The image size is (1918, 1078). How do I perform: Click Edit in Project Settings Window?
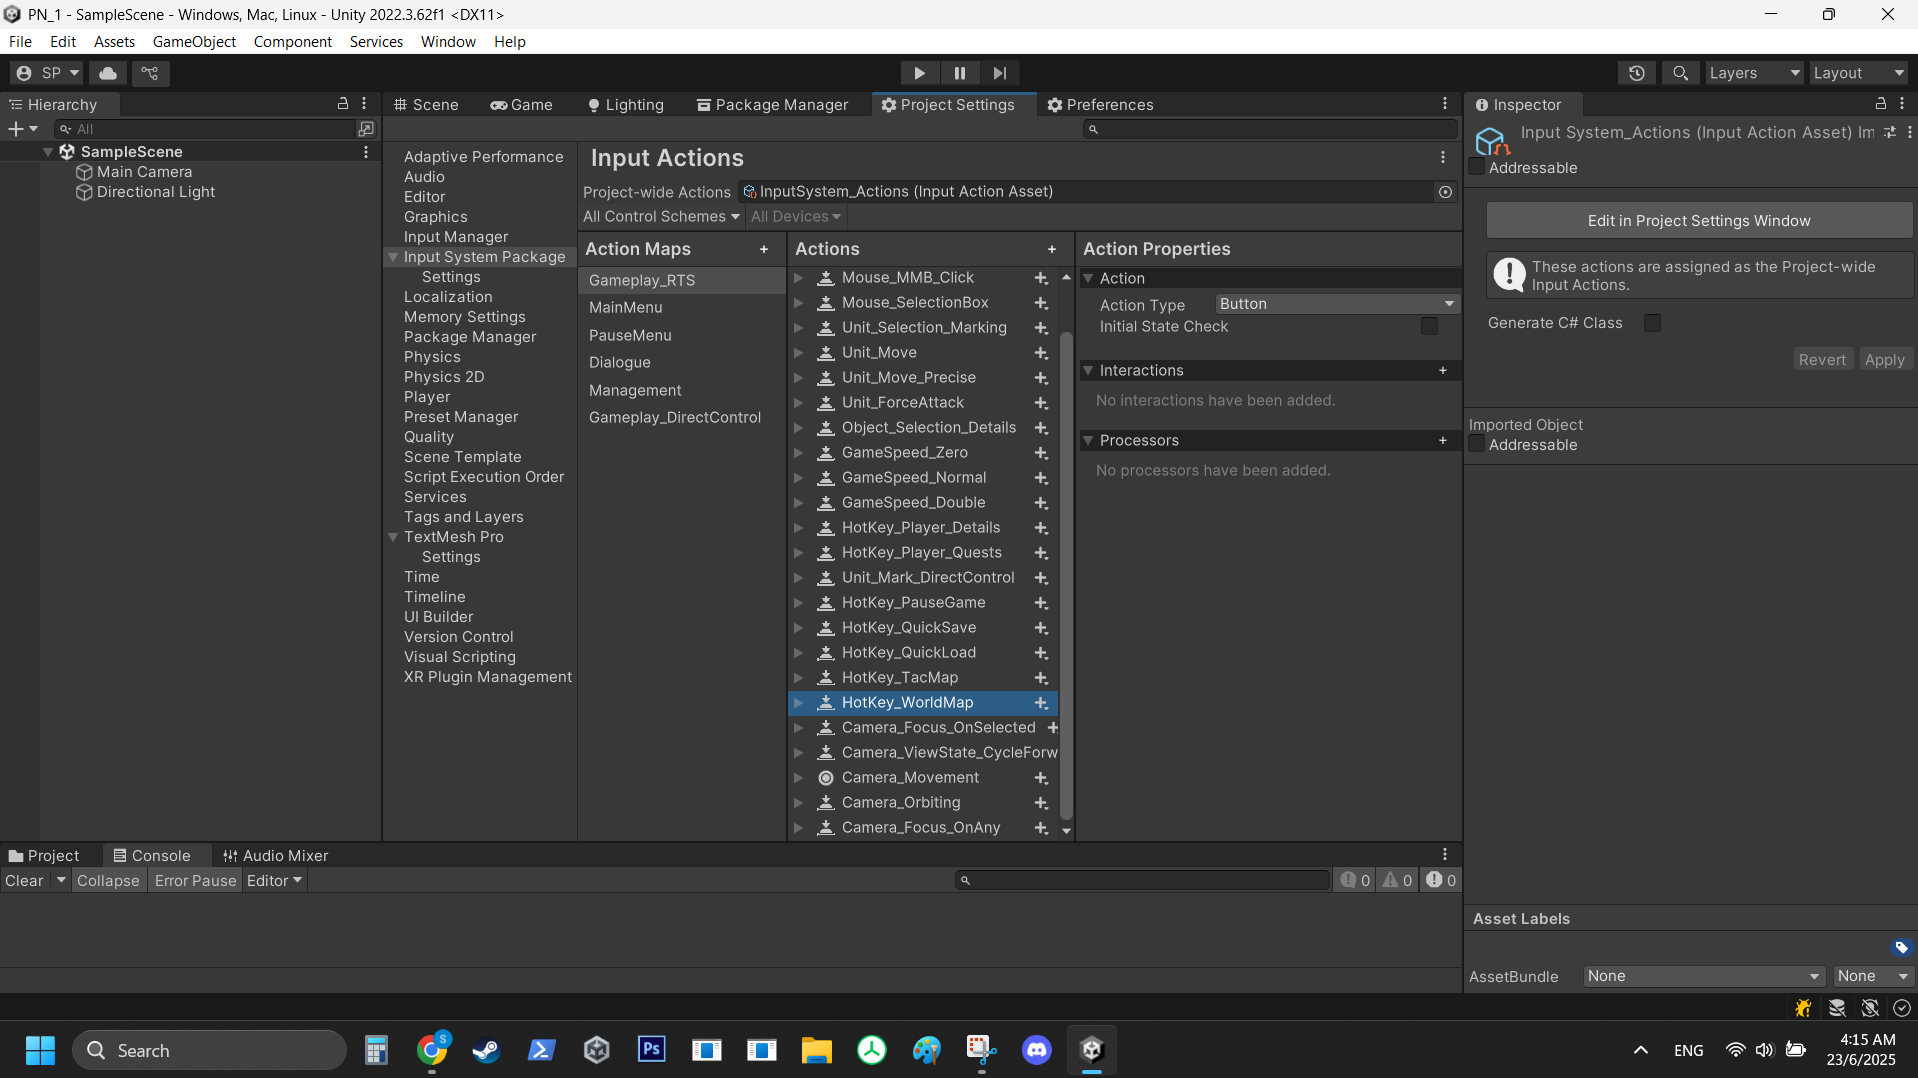pyautogui.click(x=1699, y=221)
